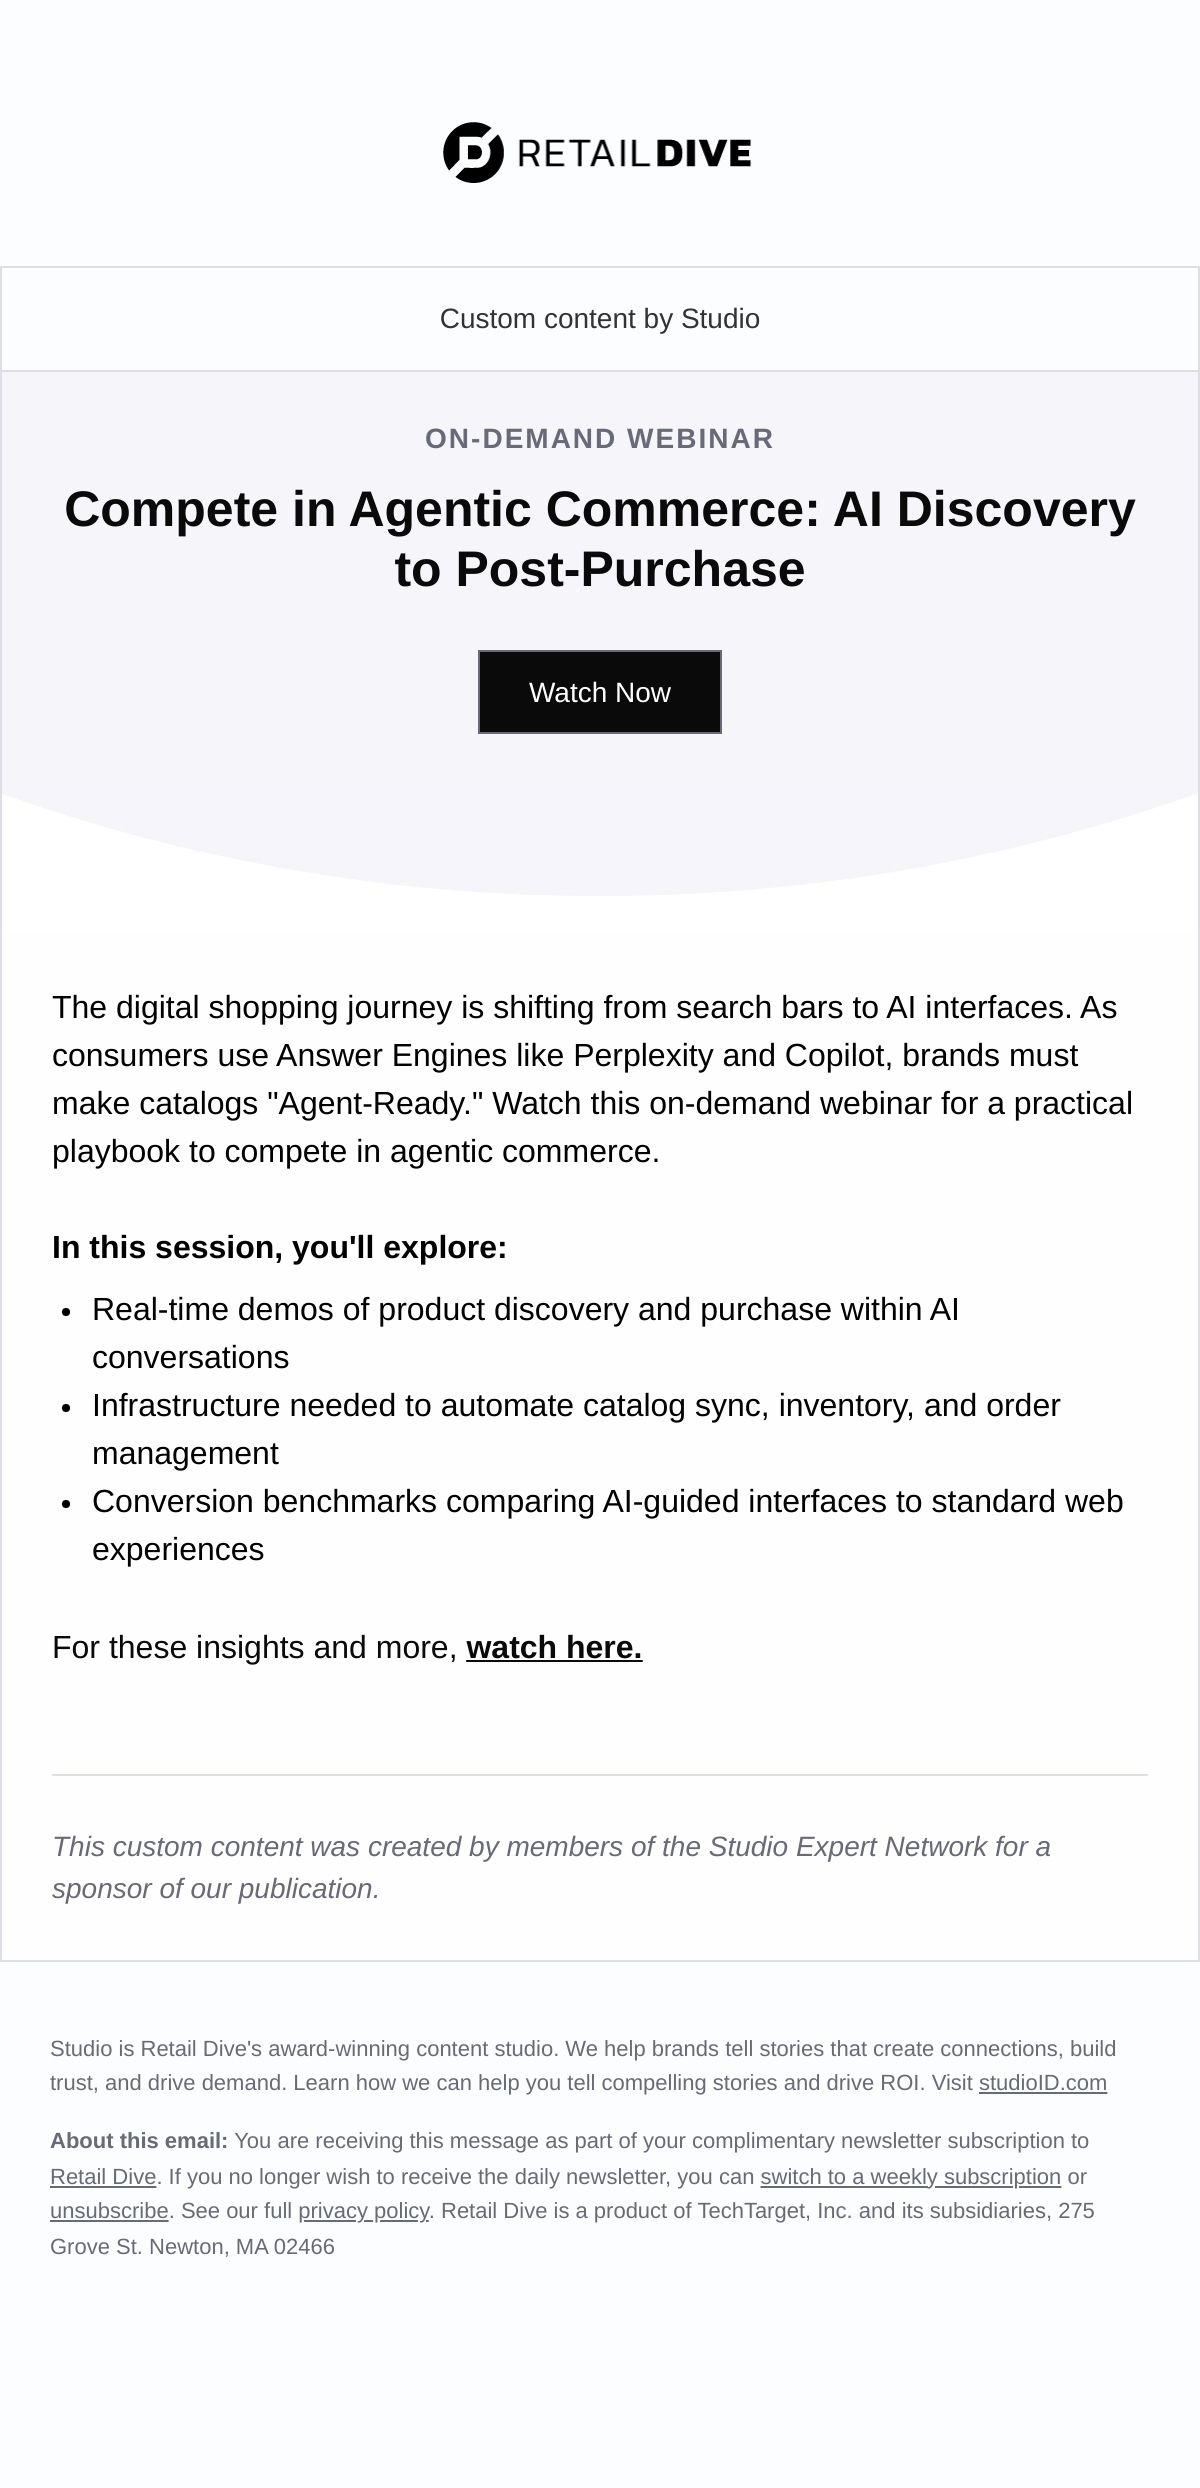Click 'In this session, you'll explore' heading

pos(280,1248)
